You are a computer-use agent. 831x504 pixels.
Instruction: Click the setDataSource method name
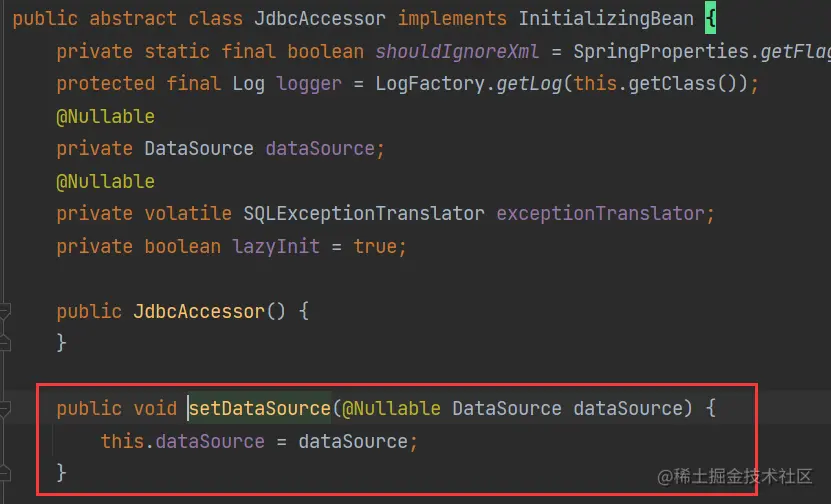click(260, 409)
